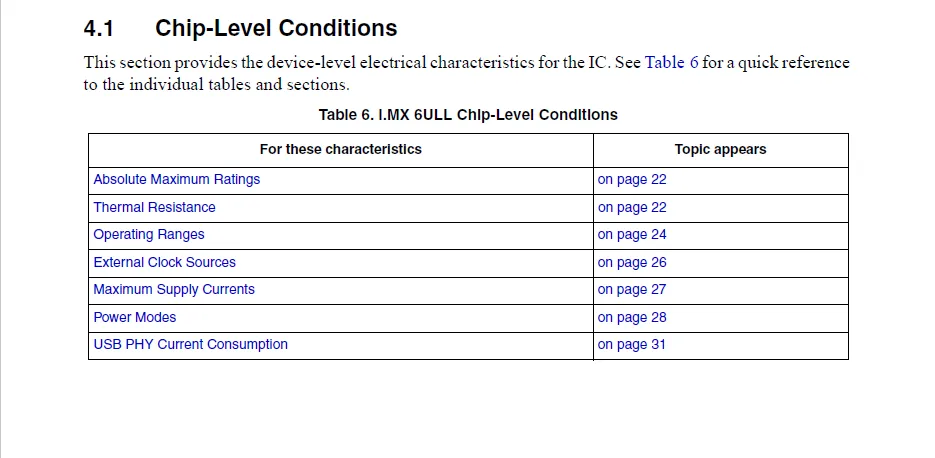The image size is (935, 458).
Task: Click the 'Topic appears' column header
Action: click(720, 149)
